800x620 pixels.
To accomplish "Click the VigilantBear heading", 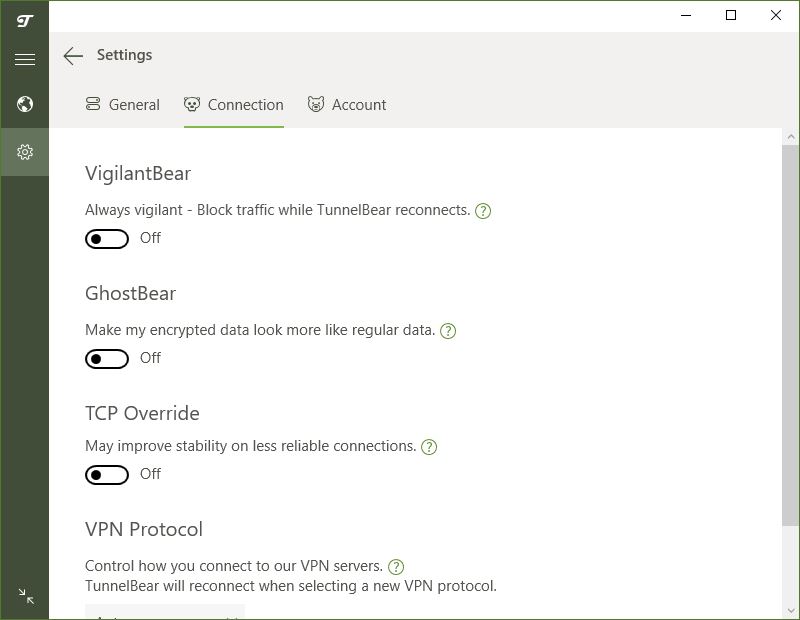I will (138, 174).
